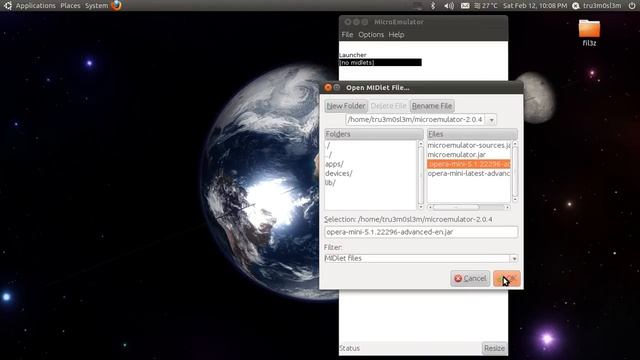This screenshot has height=360, width=640.
Task: Click the Rename File button
Action: click(x=432, y=106)
